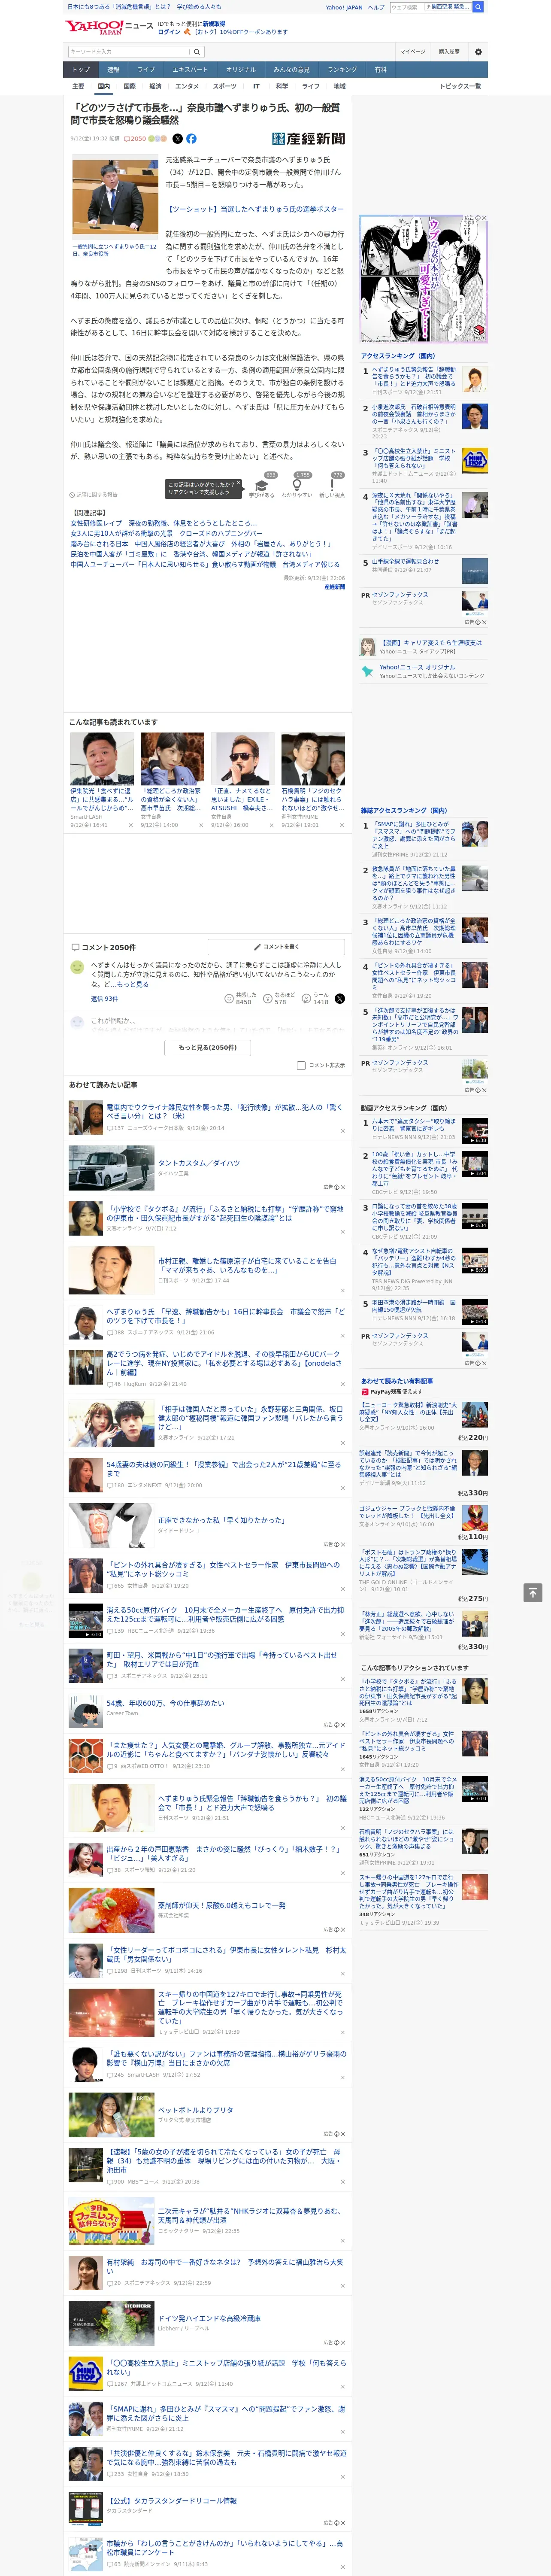Click the ツーショット election poster link
Screen dimensions: 551x2576
point(255,209)
